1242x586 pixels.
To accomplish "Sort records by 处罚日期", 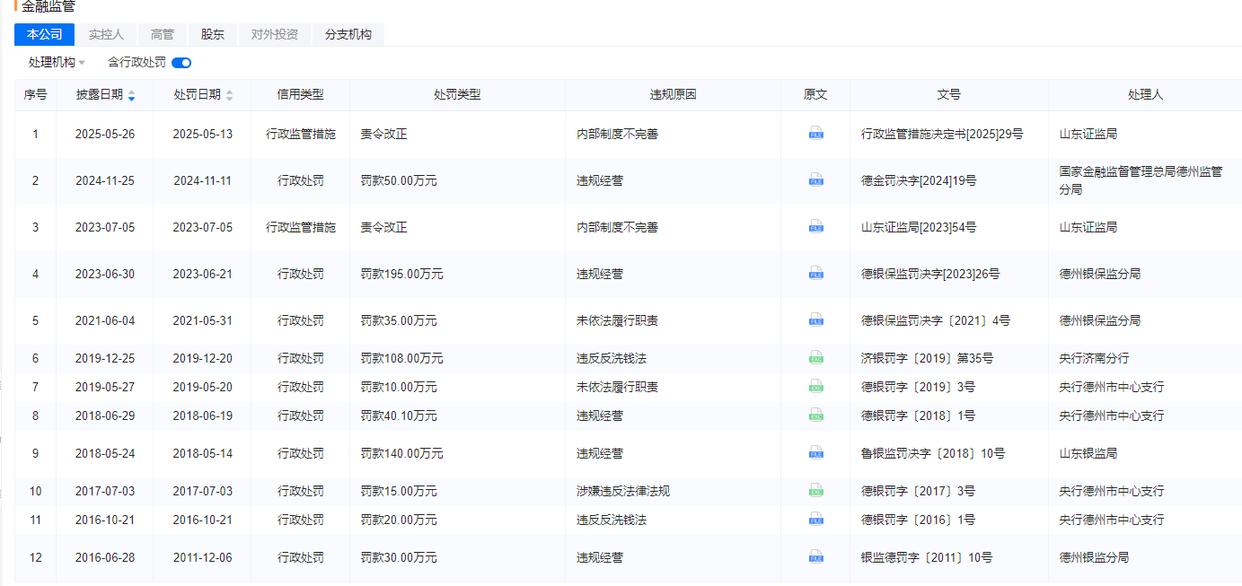I will tap(230, 94).
